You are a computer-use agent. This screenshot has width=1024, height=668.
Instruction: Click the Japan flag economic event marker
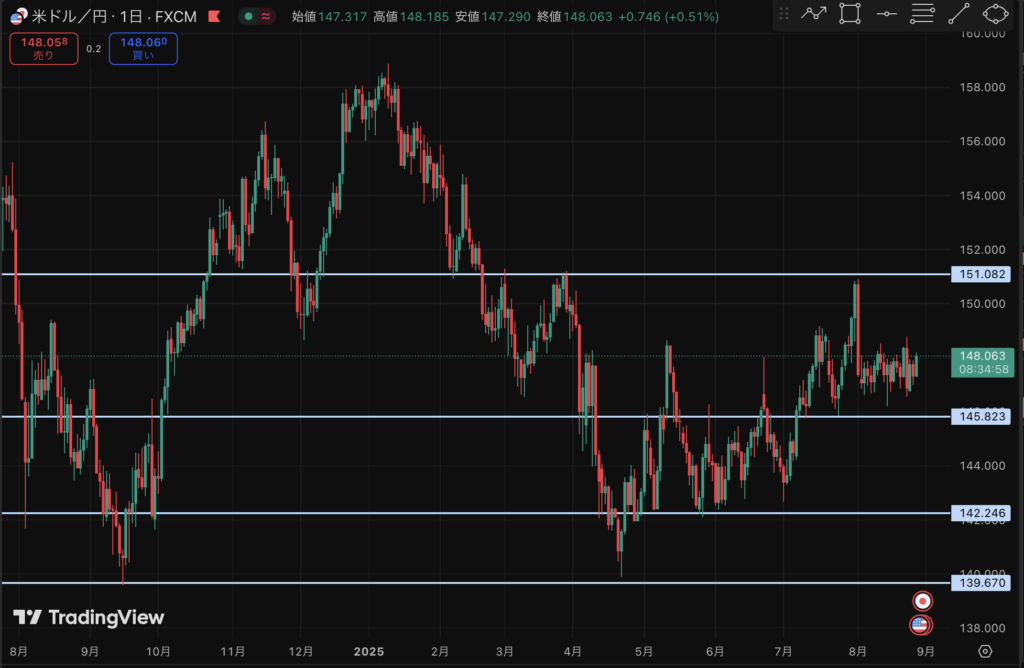point(923,600)
